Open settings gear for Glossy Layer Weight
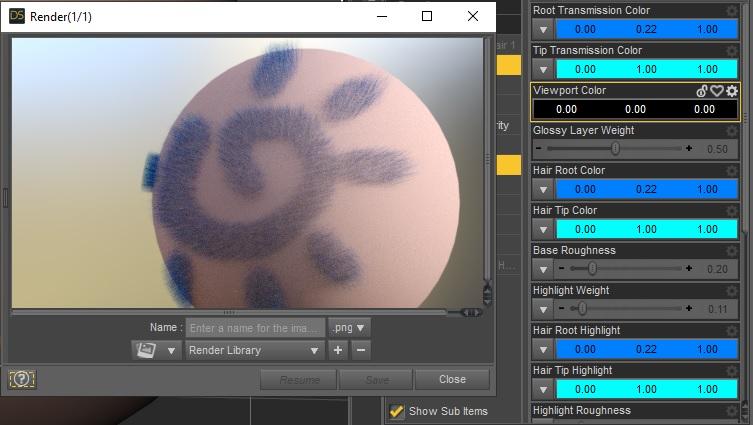The image size is (753, 425). (x=731, y=131)
